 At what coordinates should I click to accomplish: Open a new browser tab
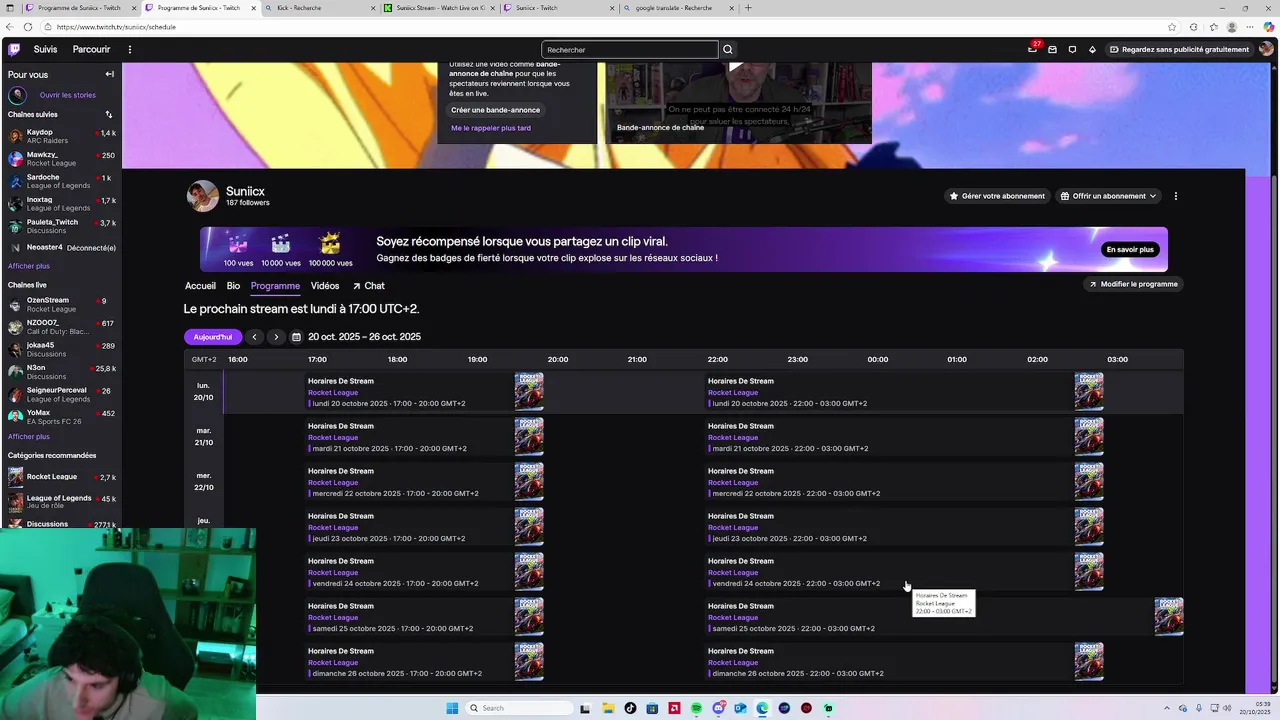pyautogui.click(x=748, y=8)
